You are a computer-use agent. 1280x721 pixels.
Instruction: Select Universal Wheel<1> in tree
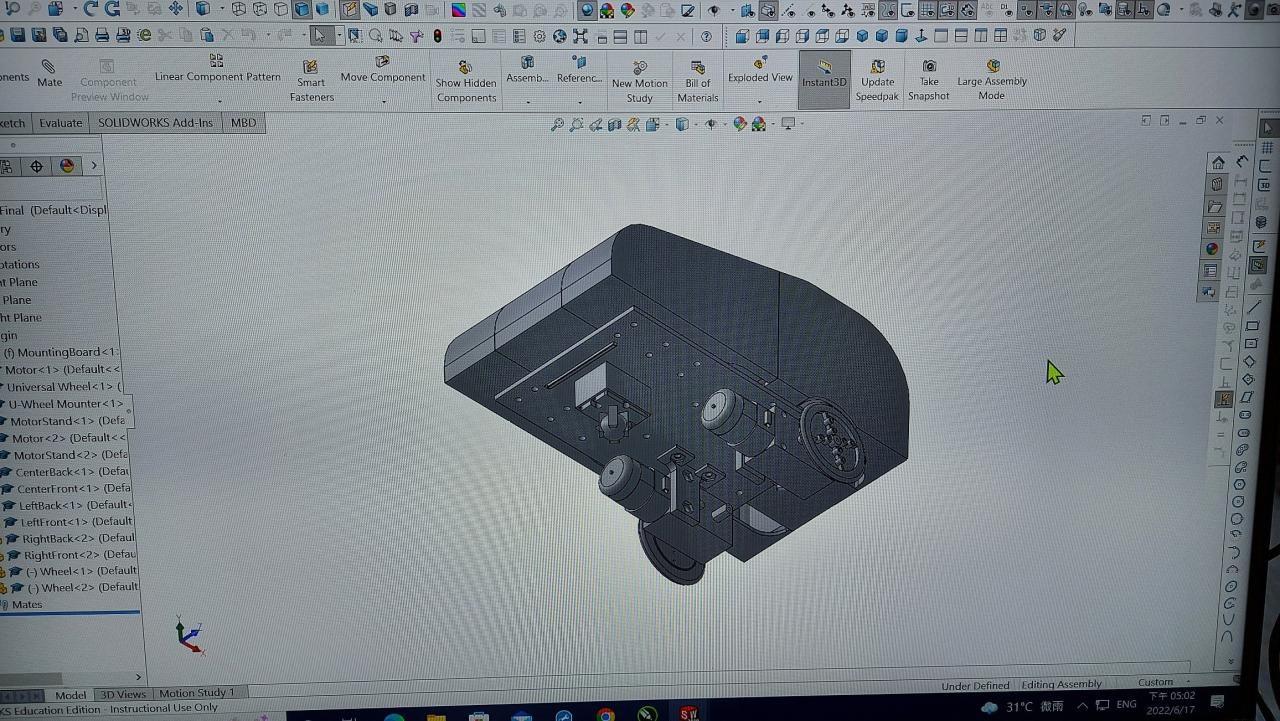point(63,387)
